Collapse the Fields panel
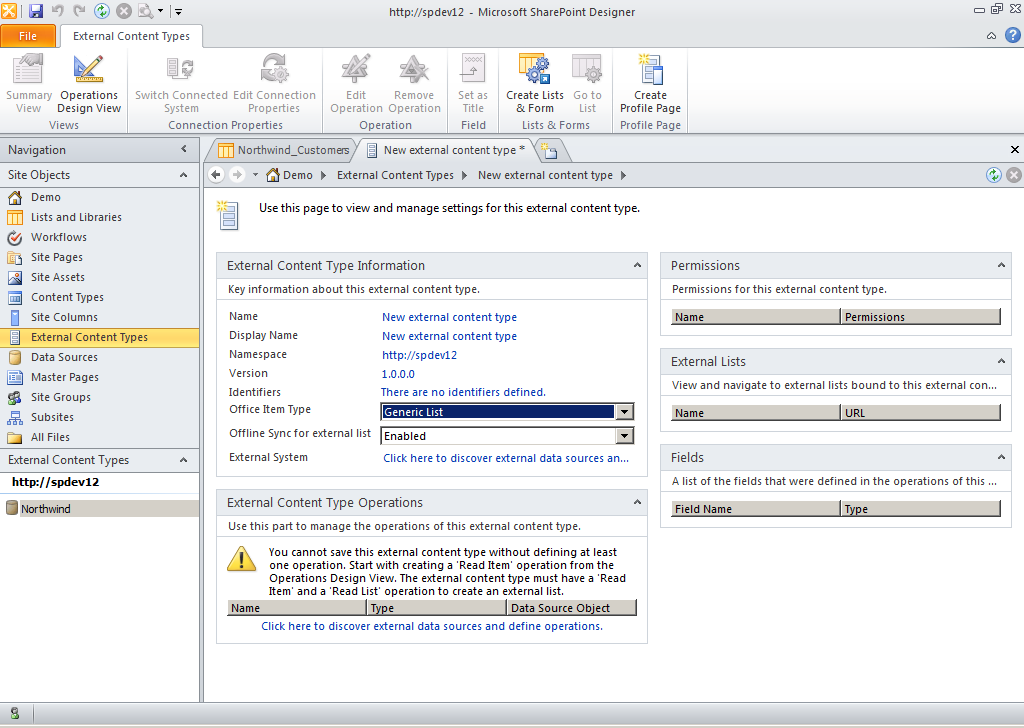Viewport: 1024px width, 728px height. click(1001, 457)
